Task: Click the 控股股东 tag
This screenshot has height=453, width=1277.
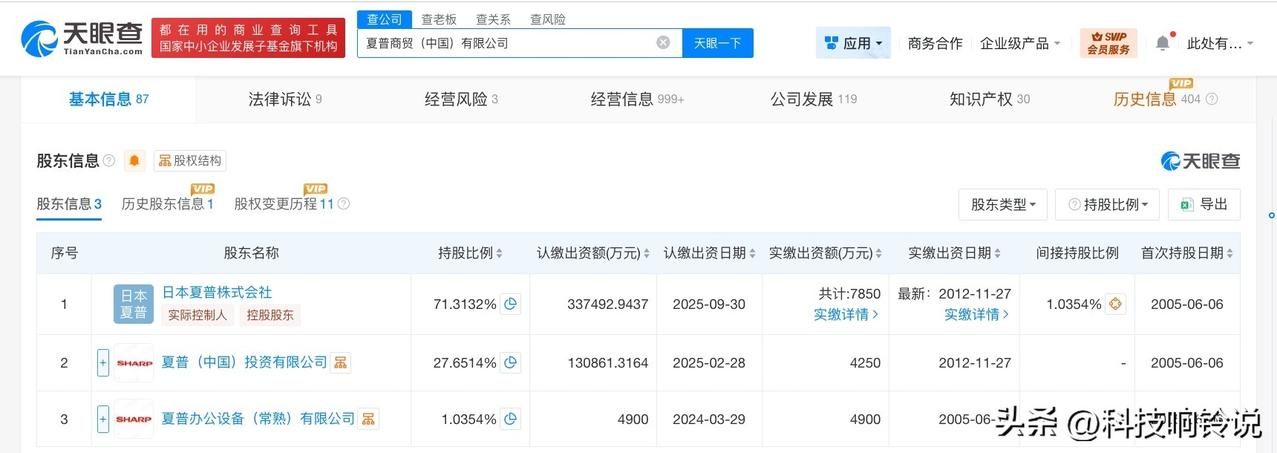Action: click(x=270, y=315)
